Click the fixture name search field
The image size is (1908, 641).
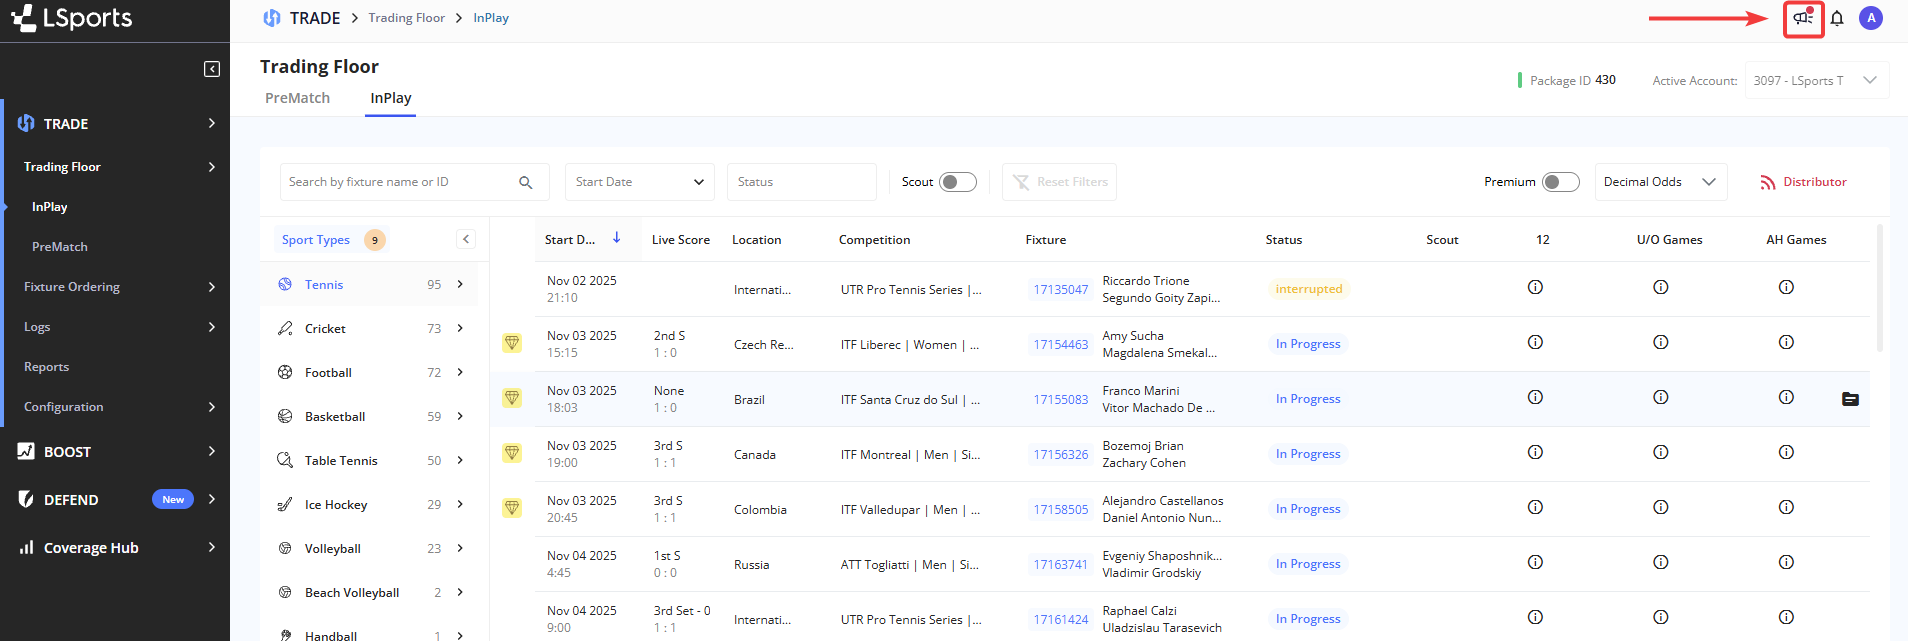click(400, 182)
